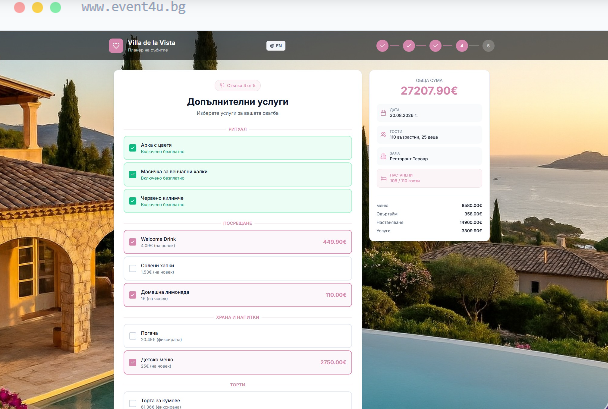
Task: Check the option between Welcome Drink and lemonade
Action: click(x=133, y=268)
